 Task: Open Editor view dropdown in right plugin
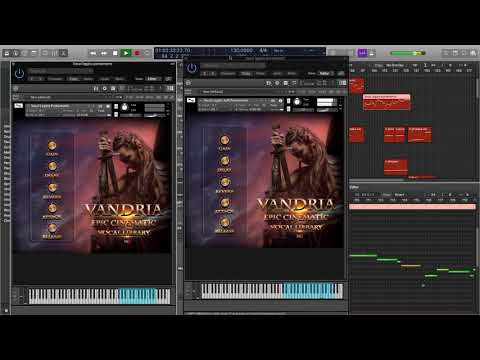(325, 74)
